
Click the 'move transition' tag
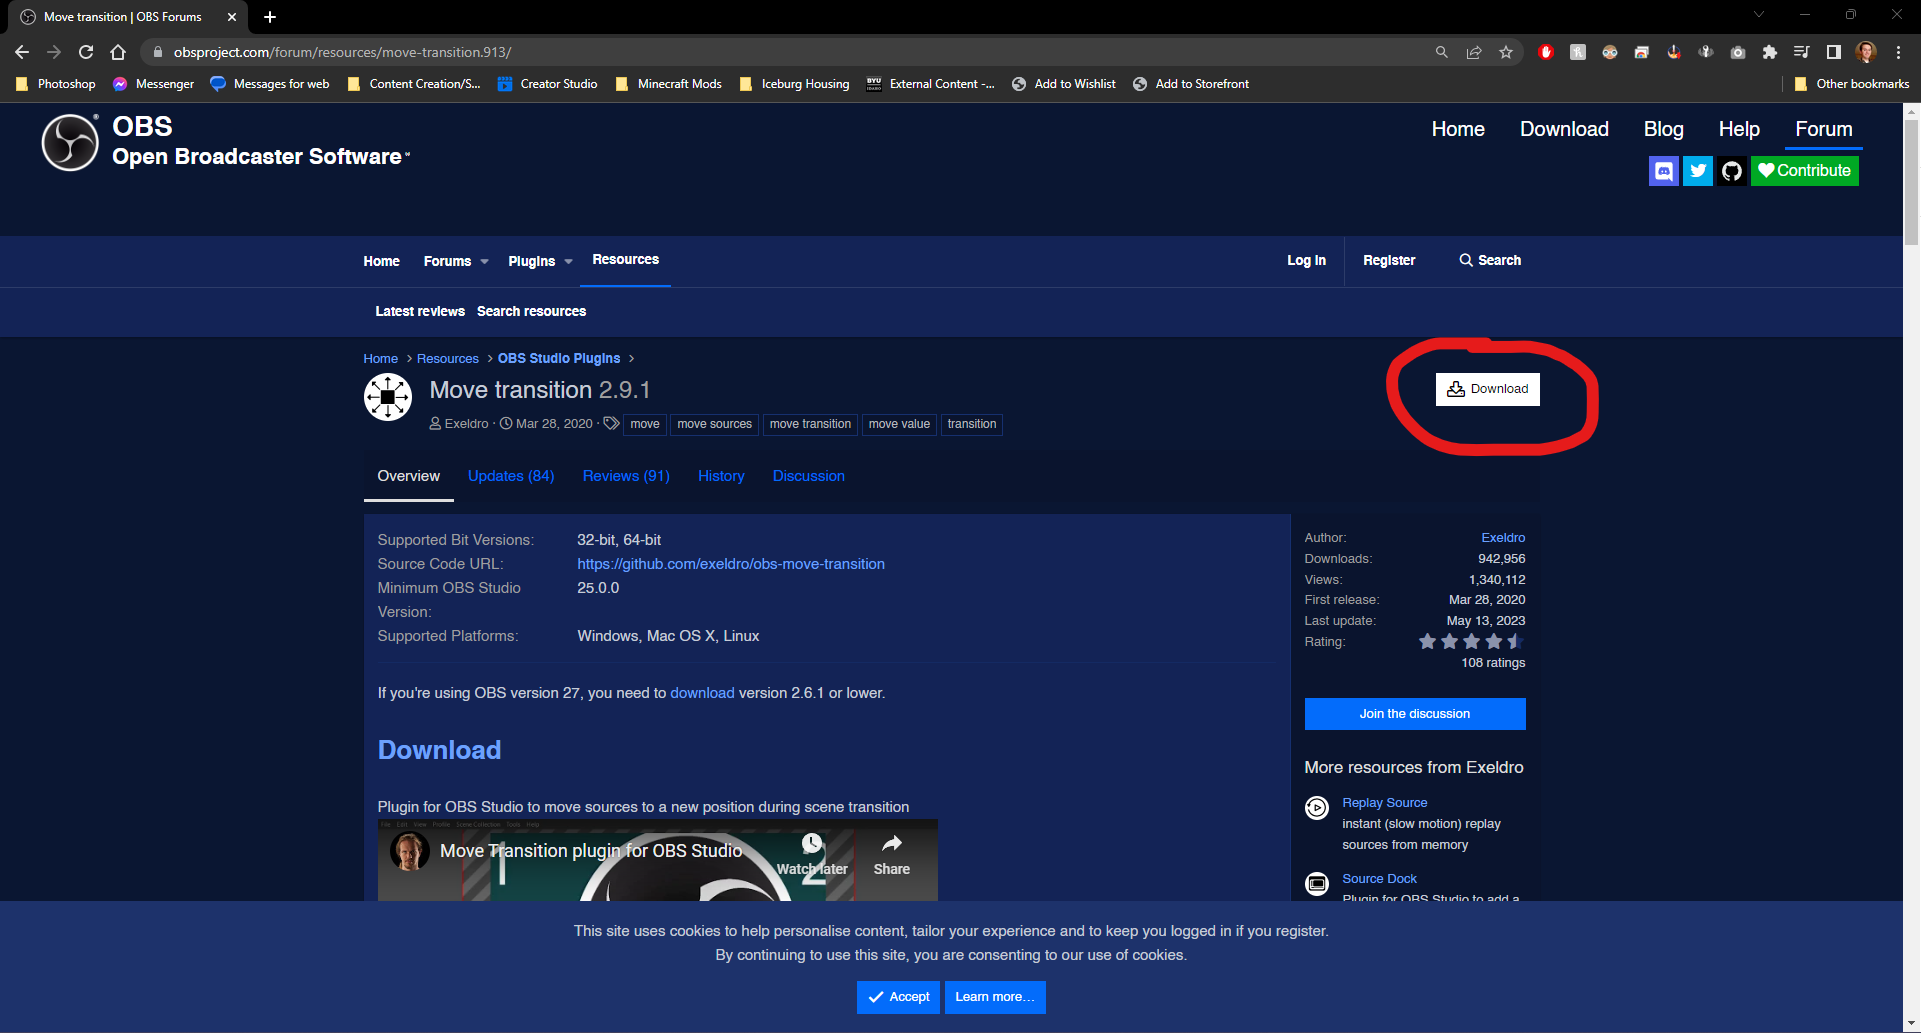(810, 425)
